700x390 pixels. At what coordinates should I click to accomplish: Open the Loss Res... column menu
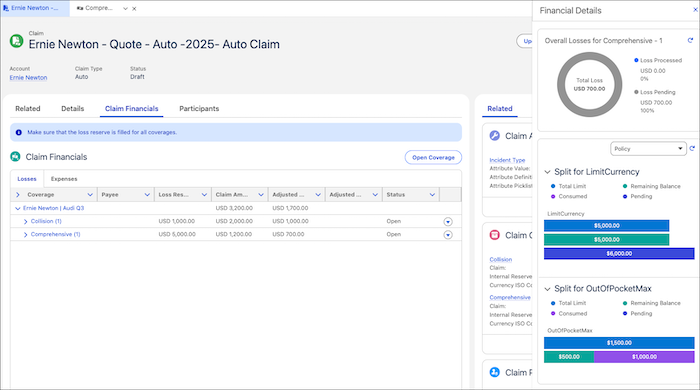tap(204, 195)
